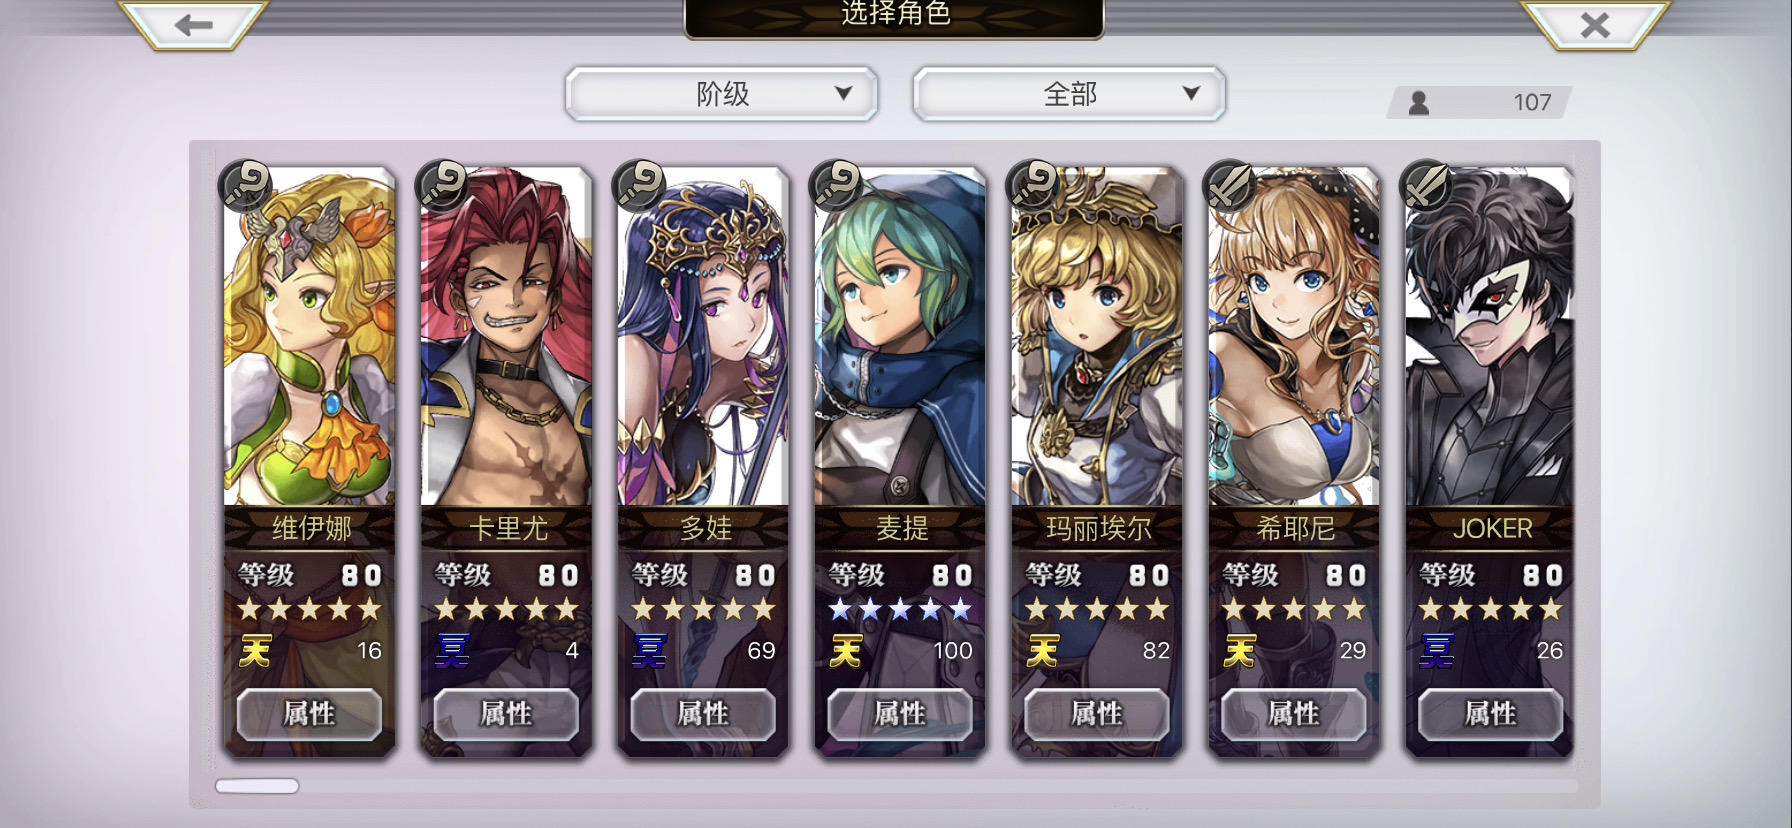Viewport: 1792px width, 828px height.
Task: Click the 天 element icon under 麦提
Action: (x=846, y=651)
